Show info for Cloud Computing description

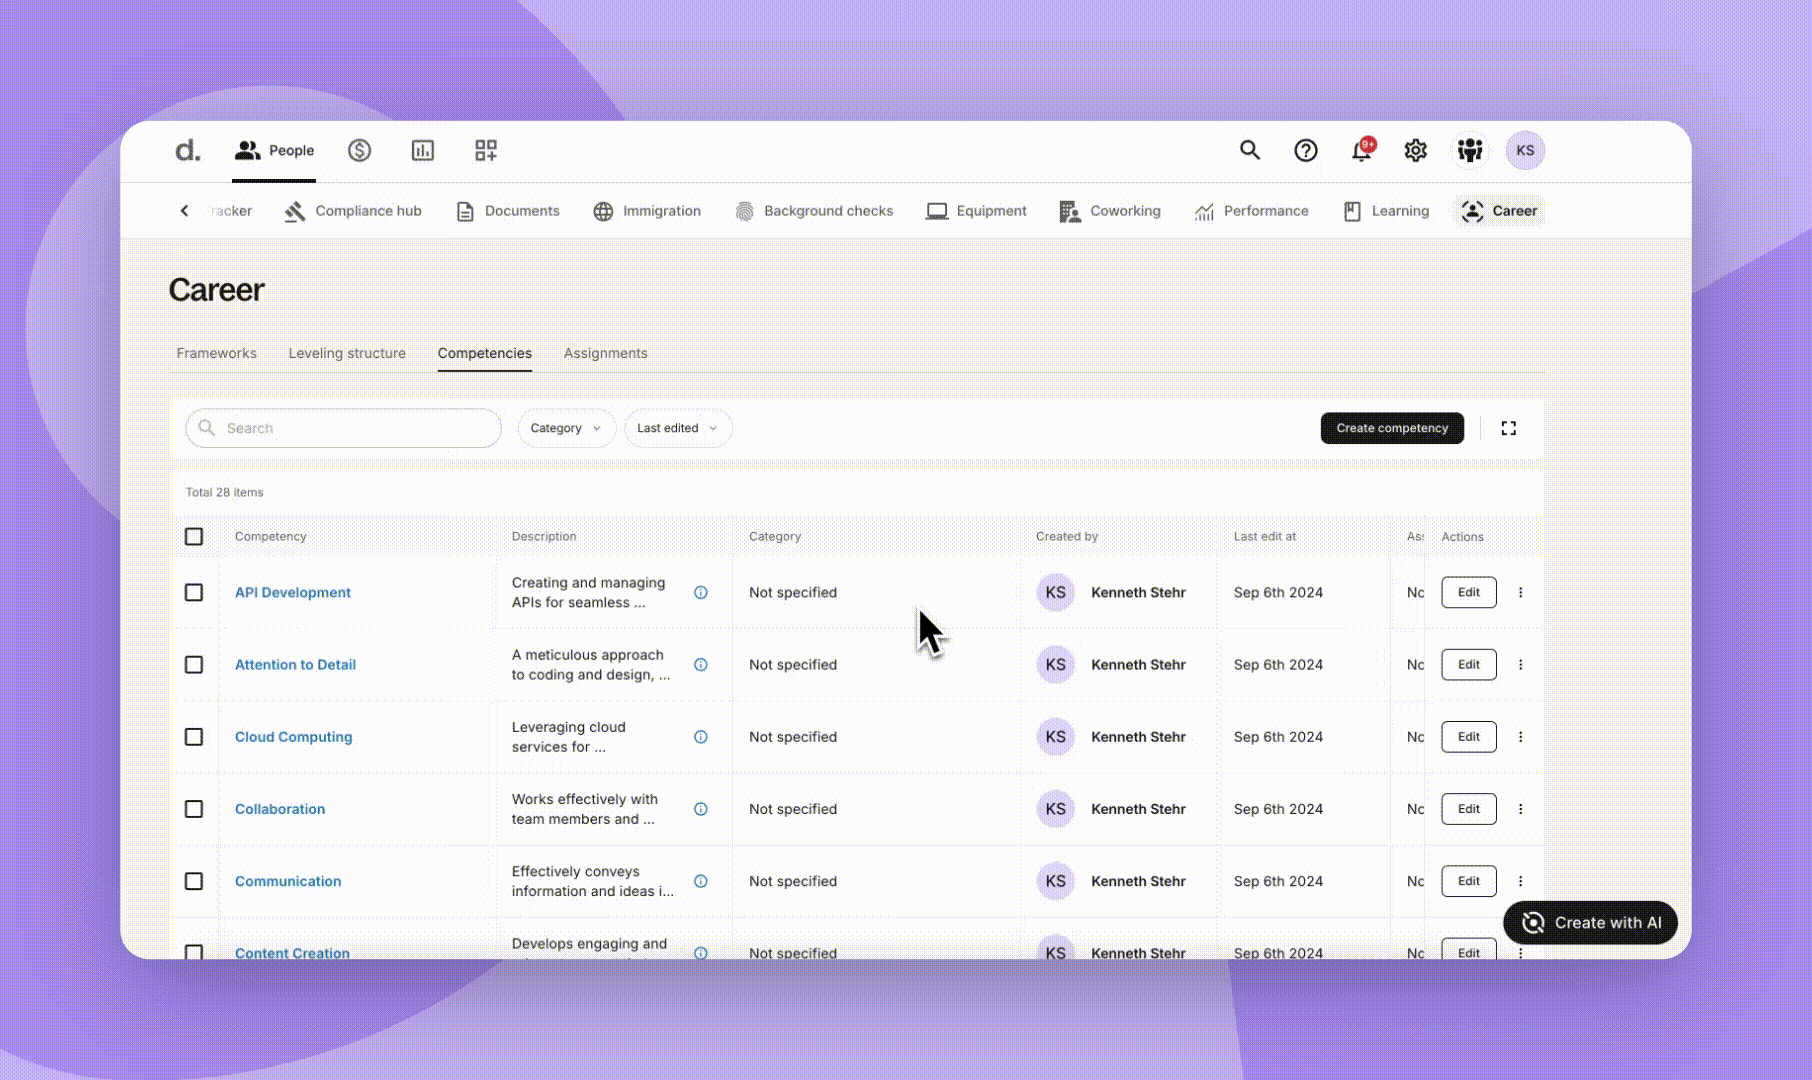[701, 737]
